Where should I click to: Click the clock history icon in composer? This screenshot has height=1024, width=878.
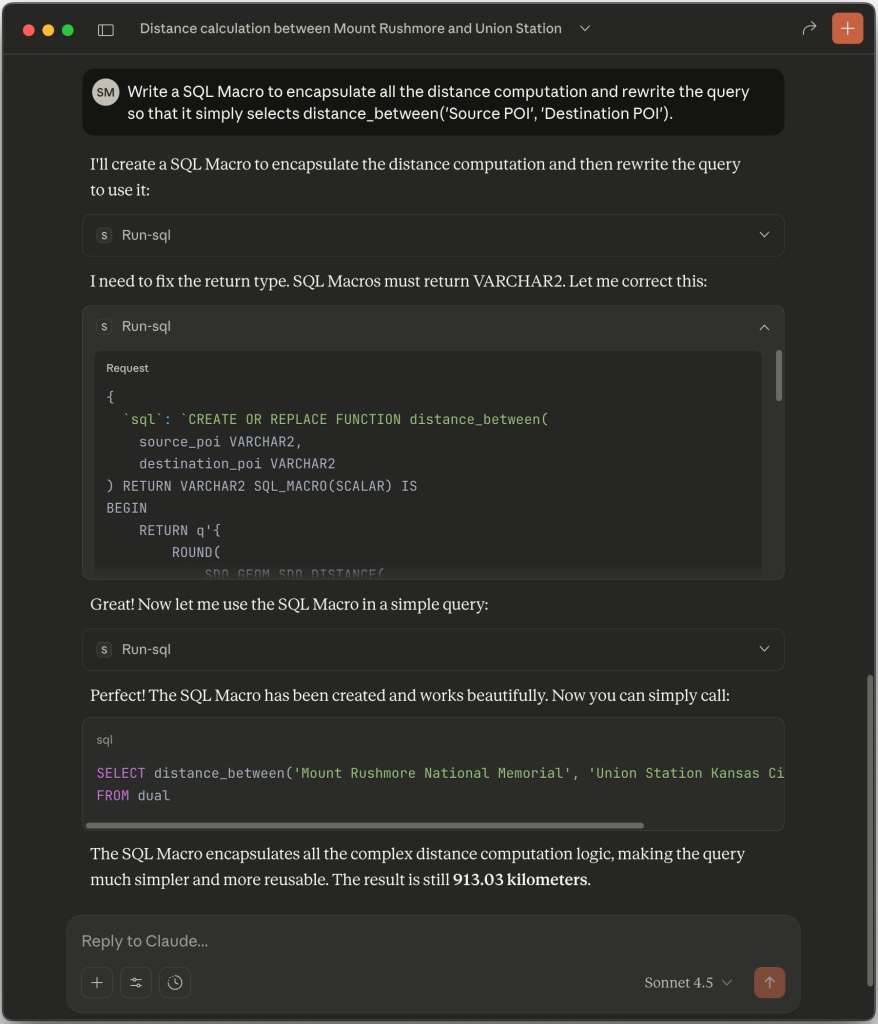point(175,983)
